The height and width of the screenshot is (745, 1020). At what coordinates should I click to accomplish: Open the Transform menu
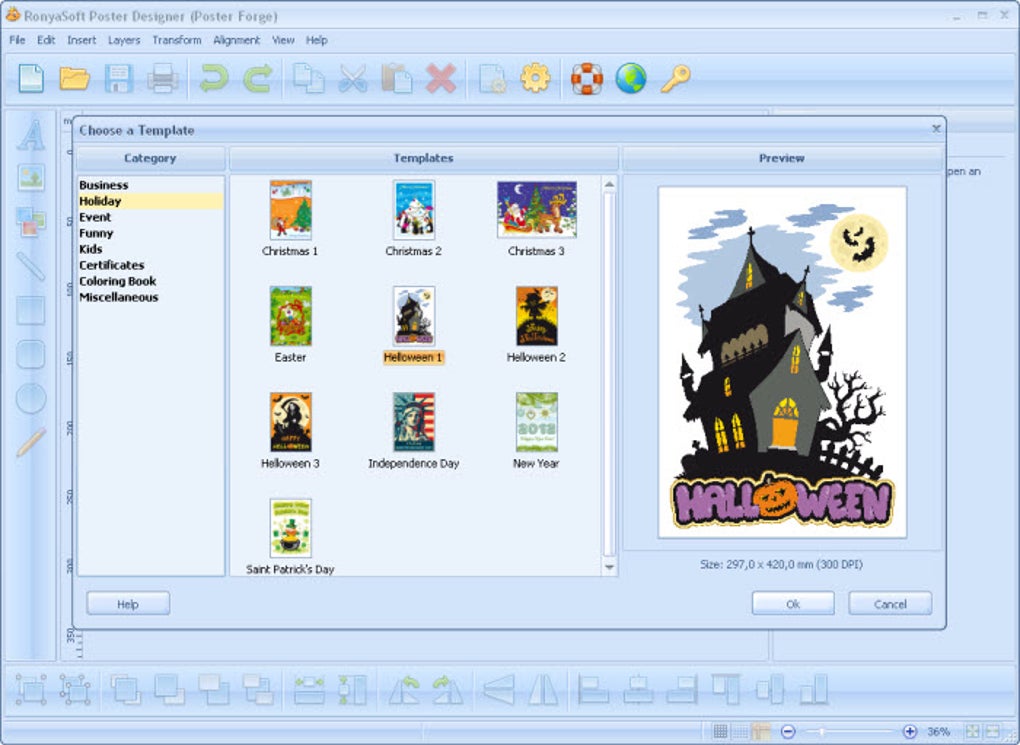[177, 40]
